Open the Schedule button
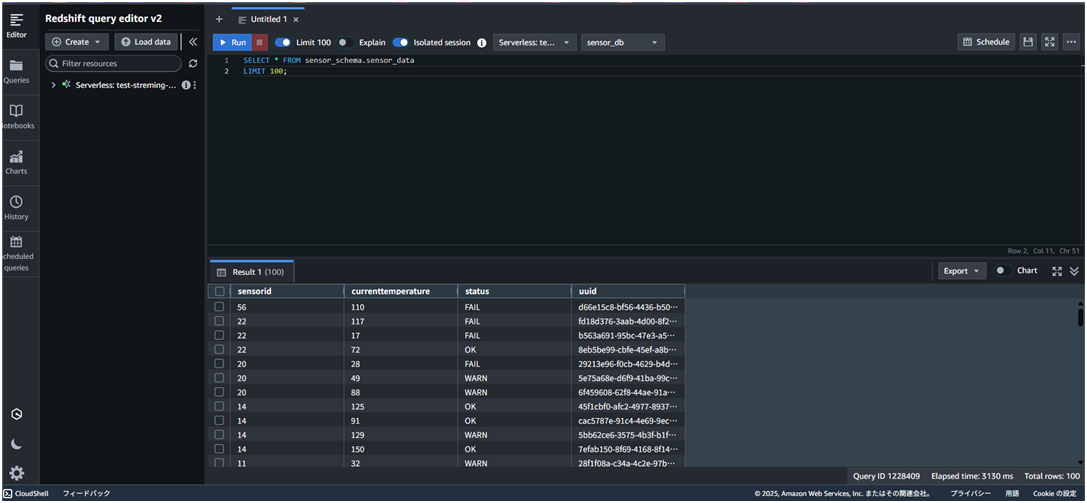Viewport: 1087px width, 503px height. tap(986, 42)
